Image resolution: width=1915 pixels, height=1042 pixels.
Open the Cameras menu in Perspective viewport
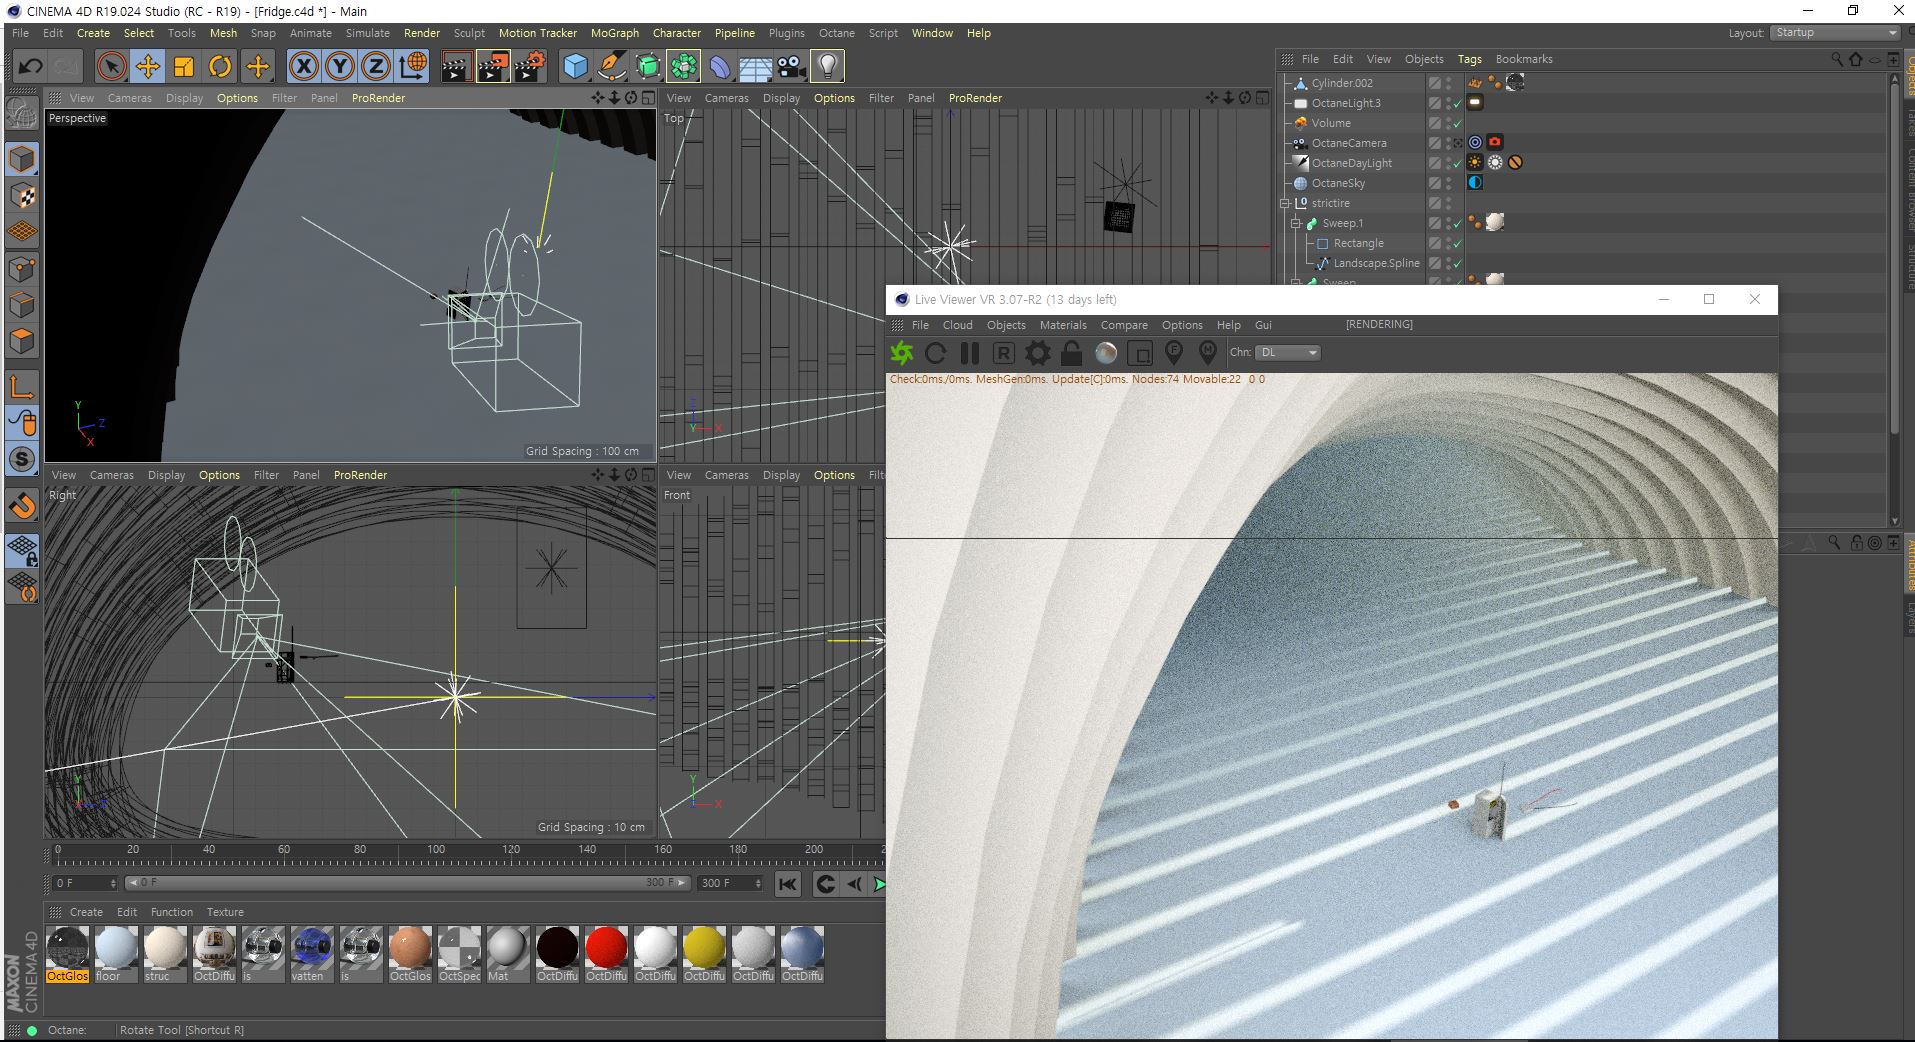click(130, 98)
